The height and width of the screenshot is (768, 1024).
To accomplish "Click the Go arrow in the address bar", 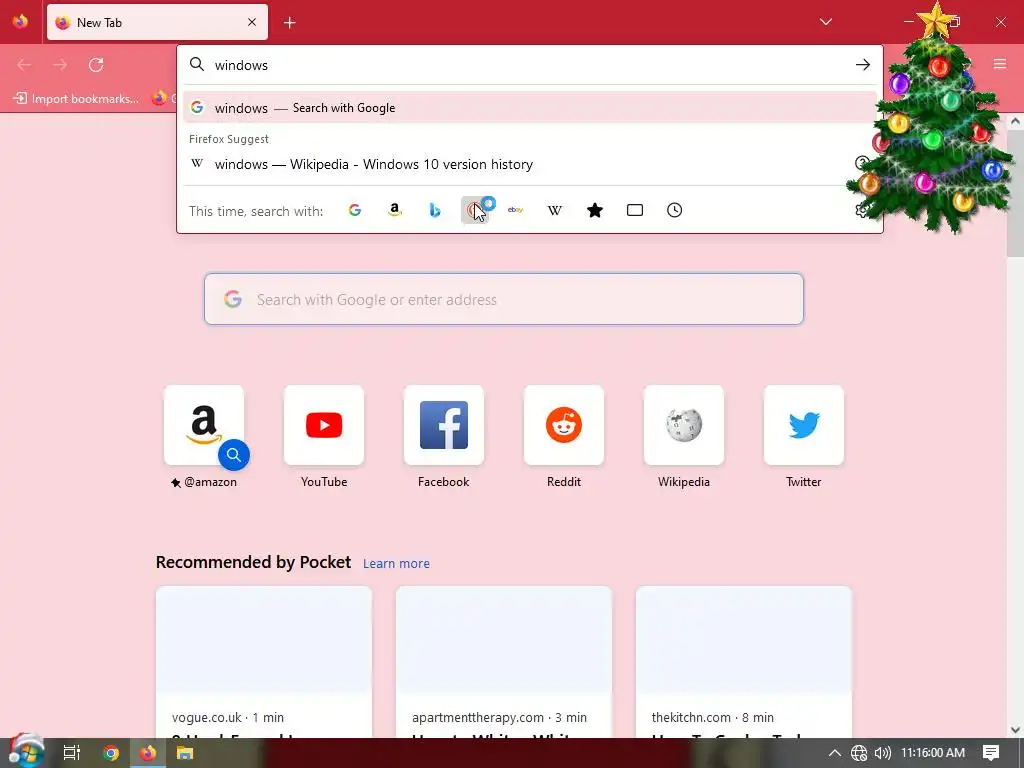I will [x=863, y=65].
